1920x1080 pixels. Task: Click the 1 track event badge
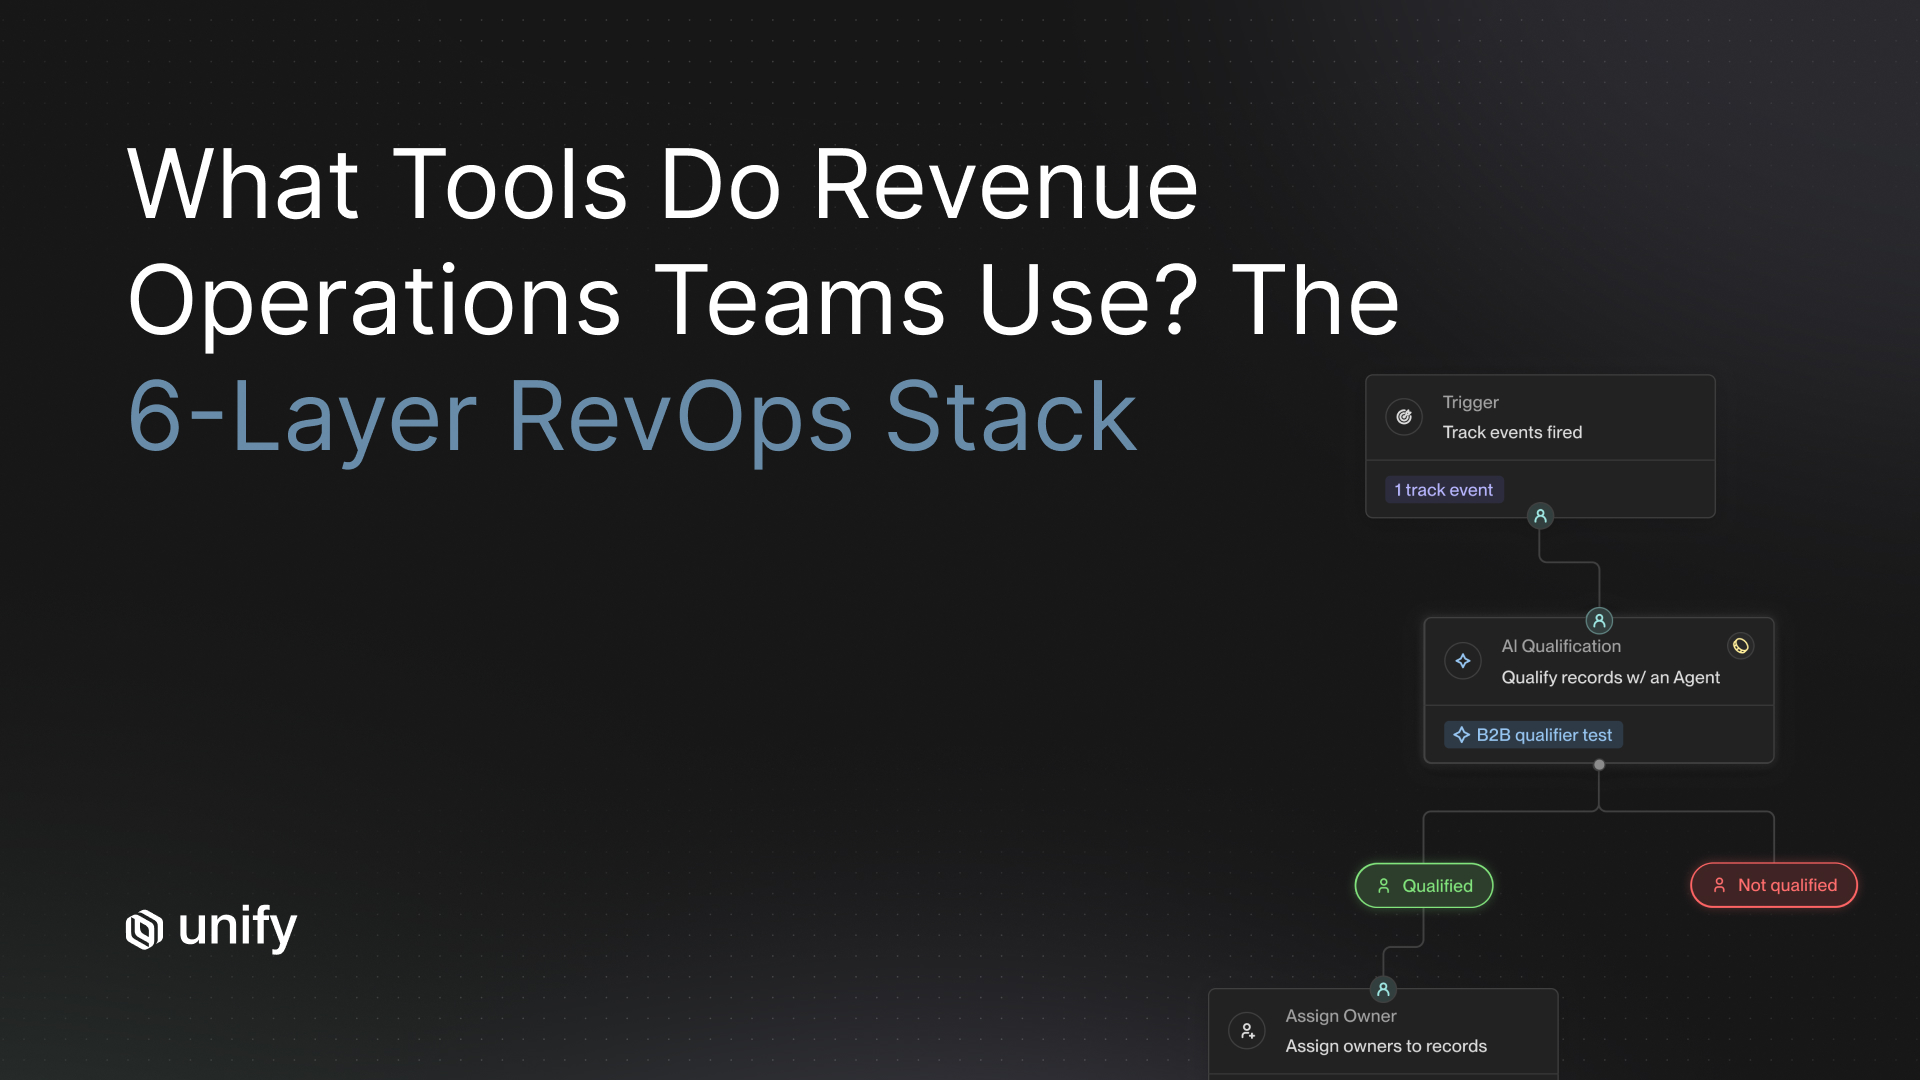coord(1443,489)
